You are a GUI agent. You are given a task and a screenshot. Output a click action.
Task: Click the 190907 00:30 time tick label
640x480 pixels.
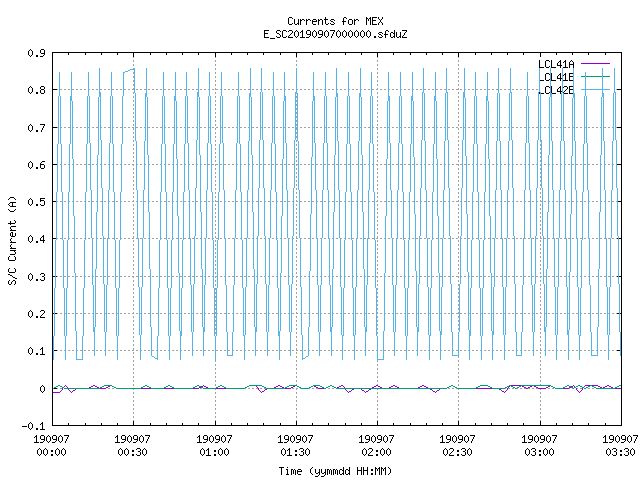click(132, 446)
